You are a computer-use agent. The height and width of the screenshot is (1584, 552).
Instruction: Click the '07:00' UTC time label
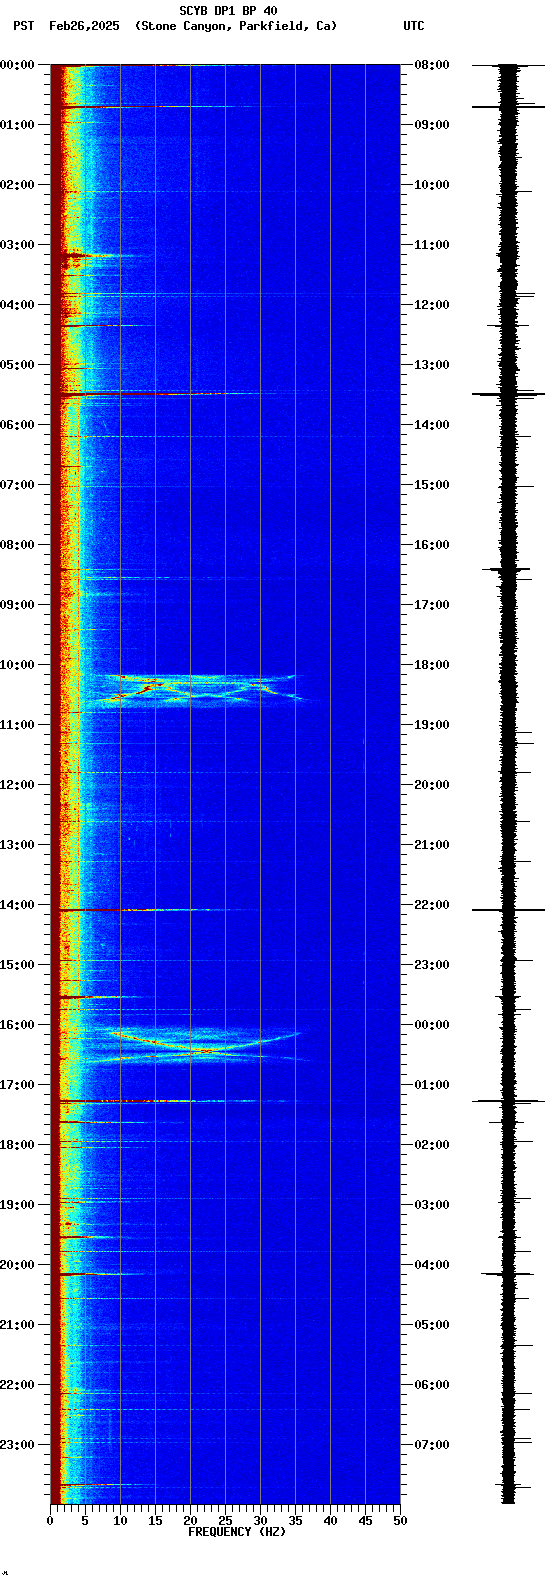click(432, 1445)
